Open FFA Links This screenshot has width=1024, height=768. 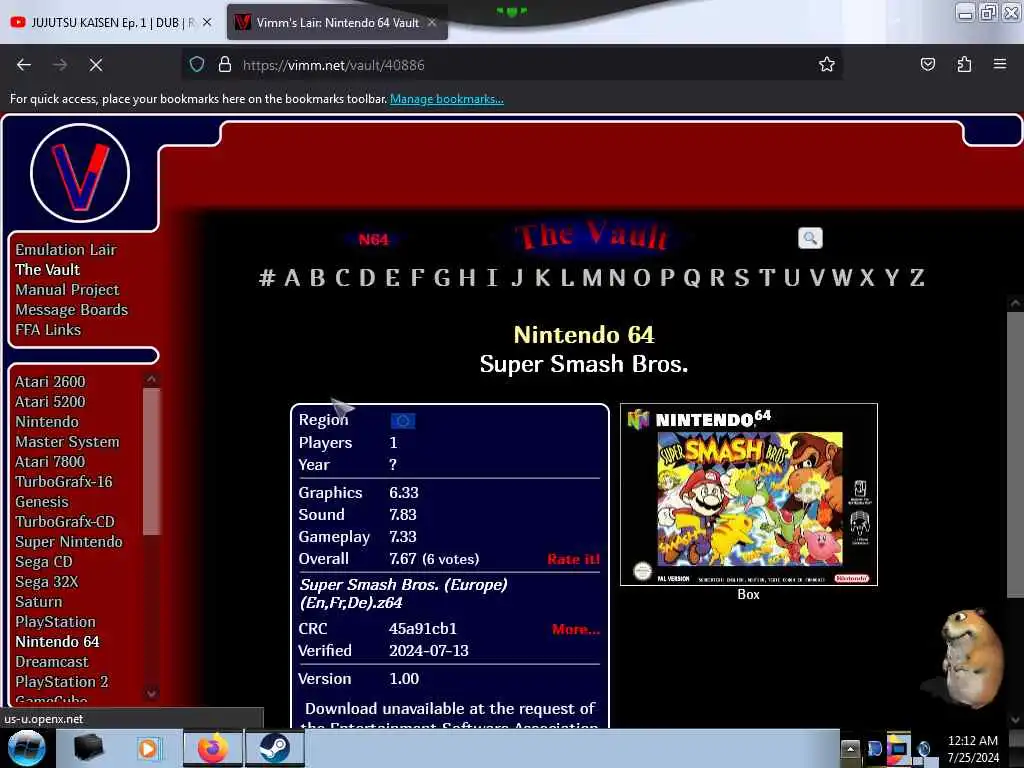click(x=48, y=330)
